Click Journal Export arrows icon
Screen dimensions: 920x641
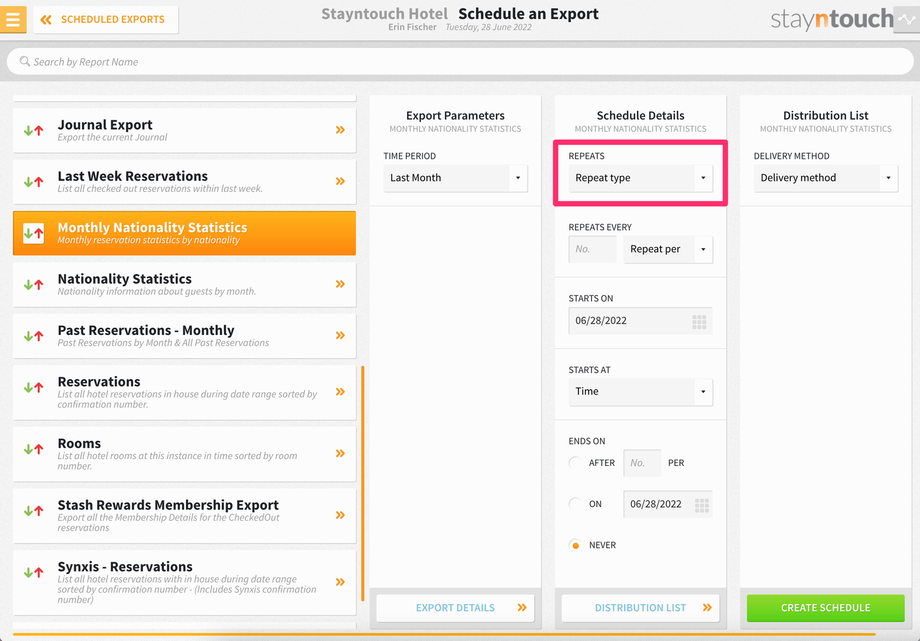33,130
